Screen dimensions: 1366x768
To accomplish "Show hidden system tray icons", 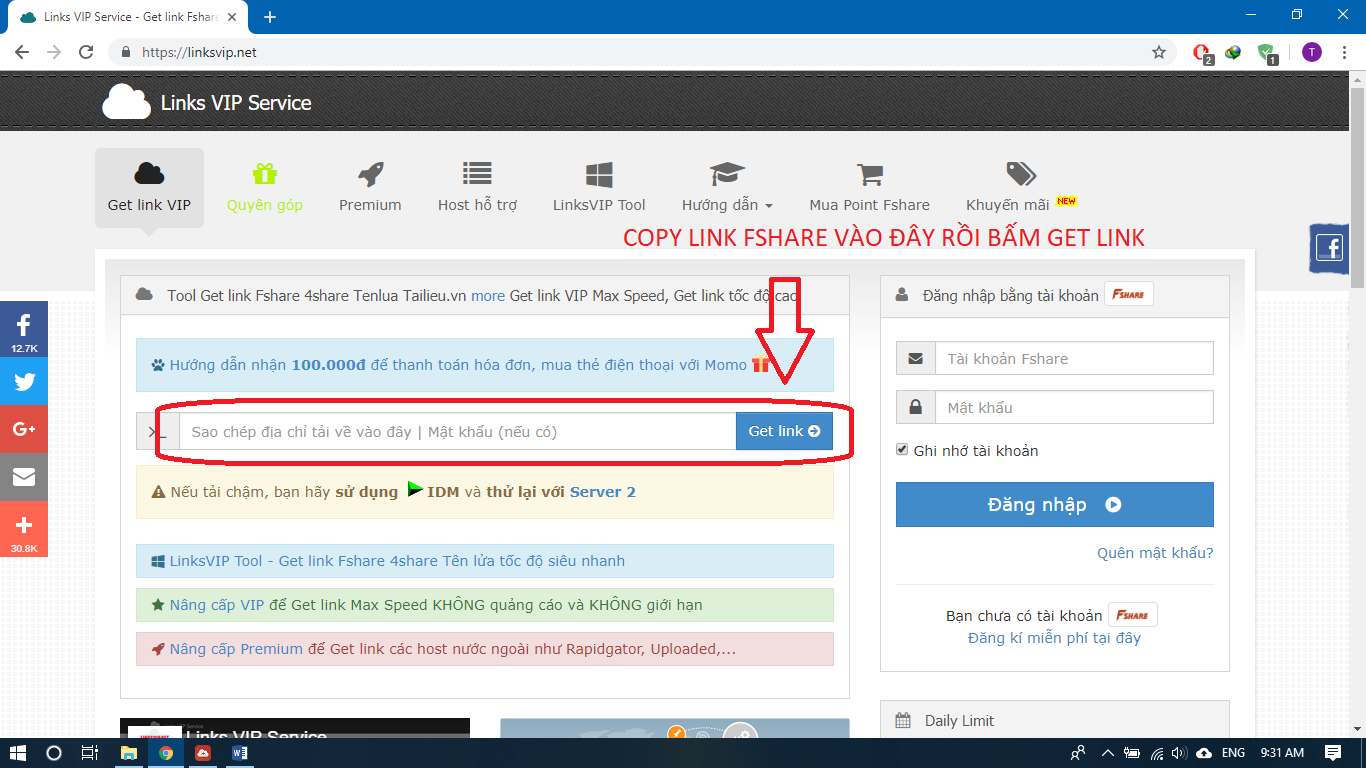I will pos(1107,753).
